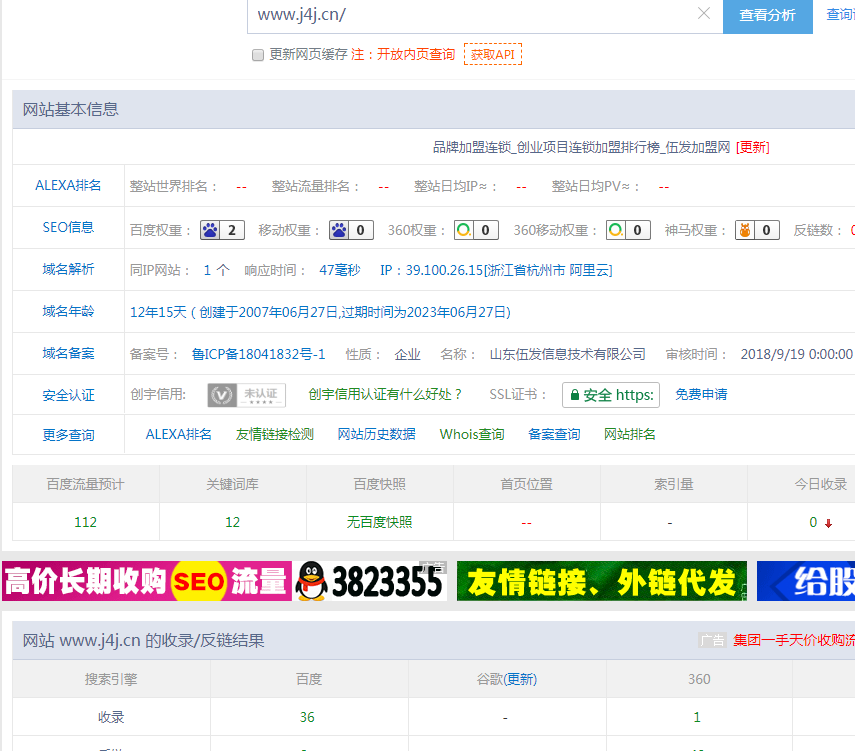Screen dimensions: 855x751
Task: Open ALEXA排名 in the 更多查询 row
Action: (178, 434)
